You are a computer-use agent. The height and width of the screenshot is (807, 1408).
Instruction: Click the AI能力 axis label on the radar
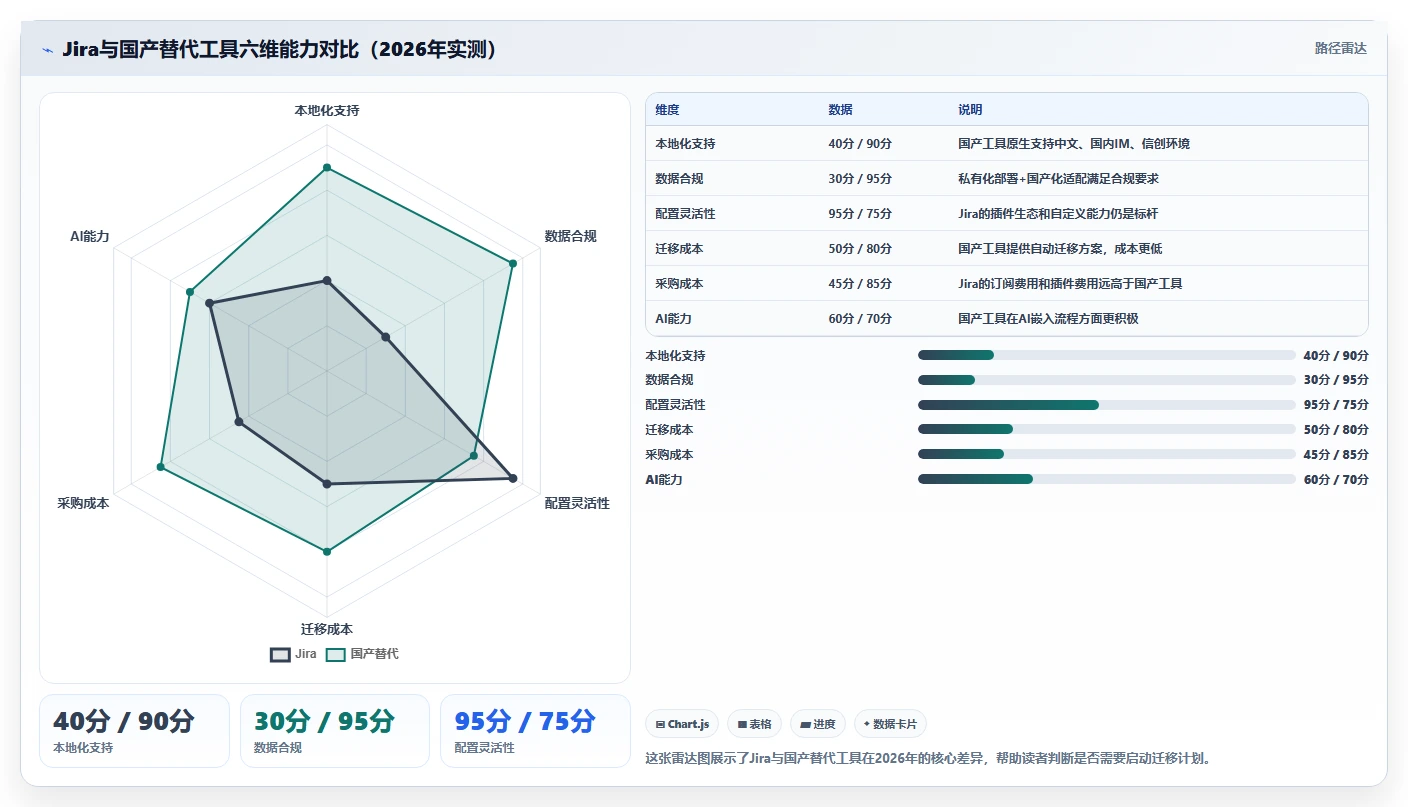click(89, 236)
